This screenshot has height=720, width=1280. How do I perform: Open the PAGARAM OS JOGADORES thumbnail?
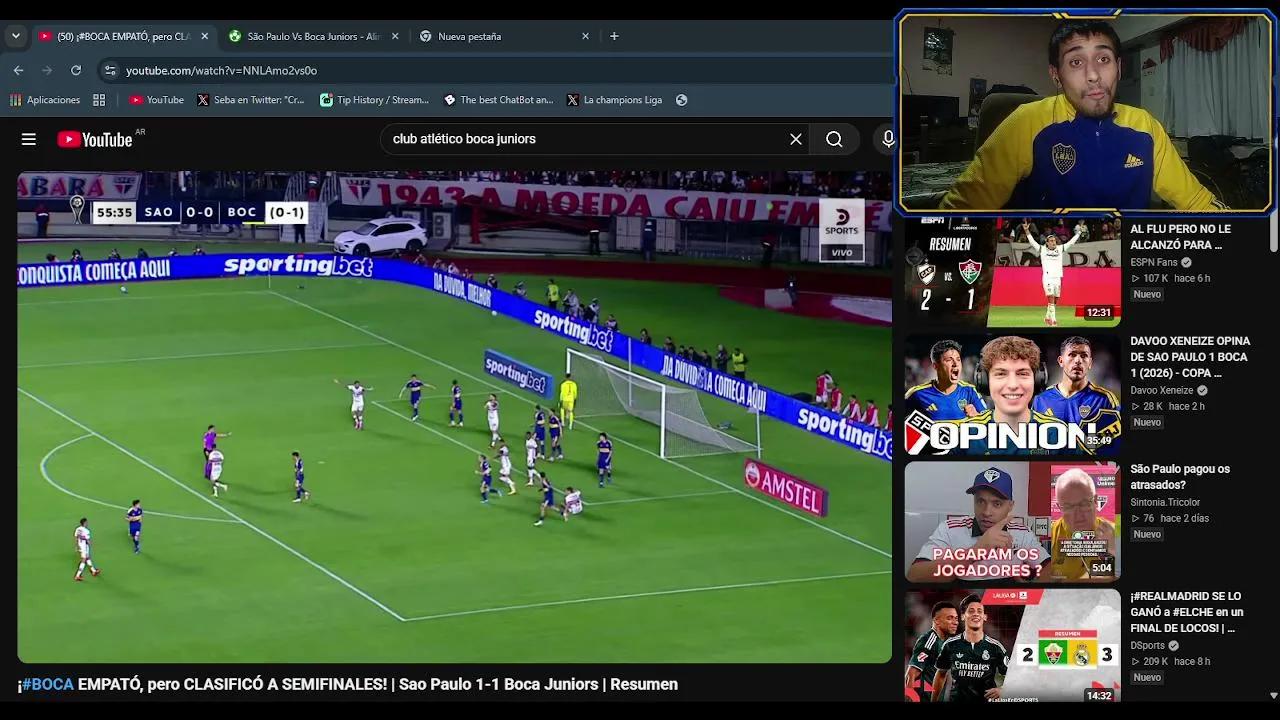click(1012, 521)
